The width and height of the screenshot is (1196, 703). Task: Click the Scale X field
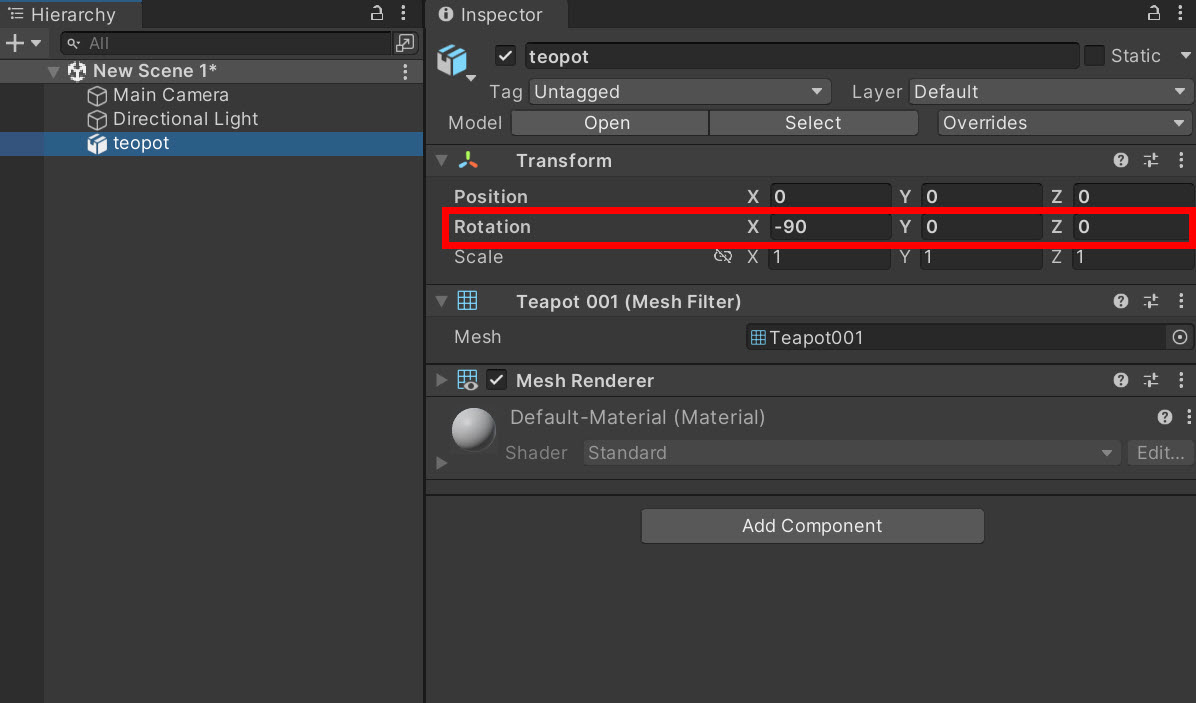(830, 257)
